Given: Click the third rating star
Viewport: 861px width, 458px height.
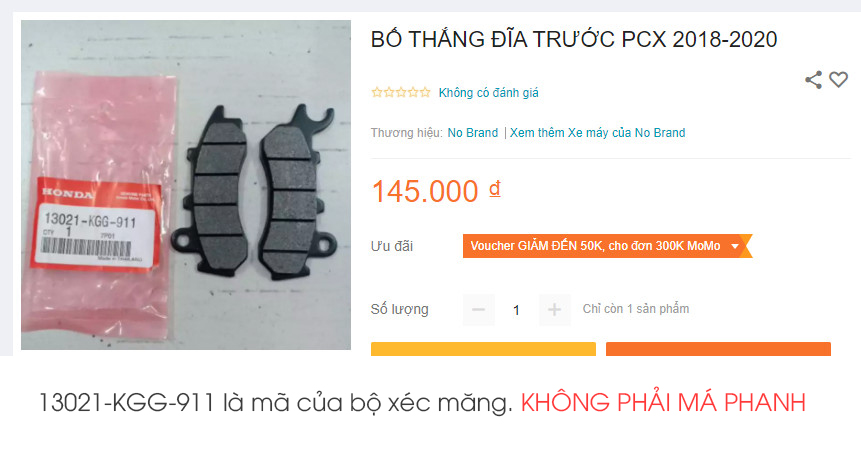Looking at the screenshot, I should pyautogui.click(x=401, y=92).
